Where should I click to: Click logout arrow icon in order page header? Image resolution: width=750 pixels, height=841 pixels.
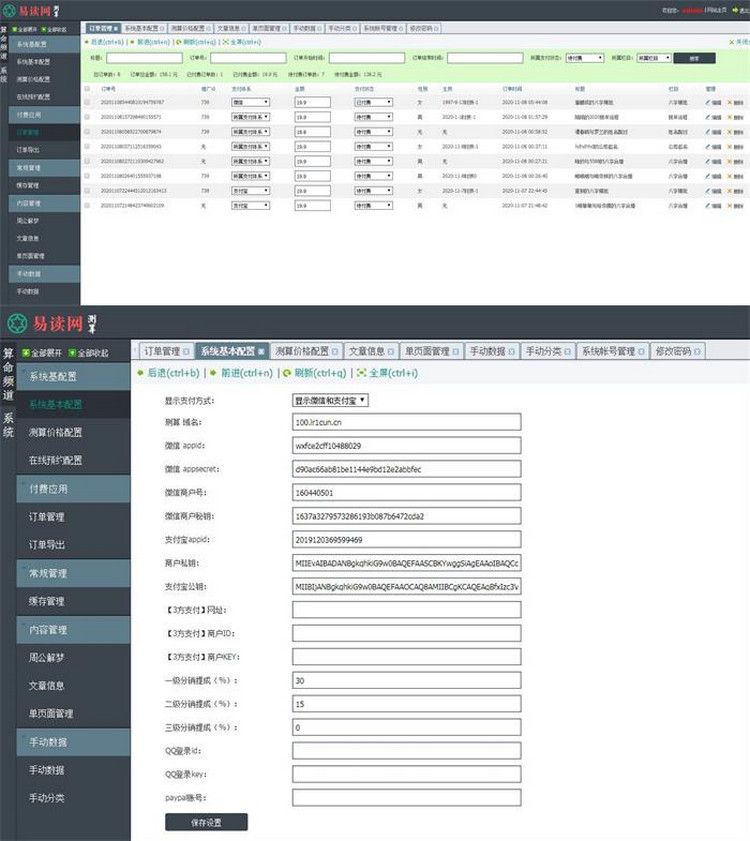(x=735, y=10)
